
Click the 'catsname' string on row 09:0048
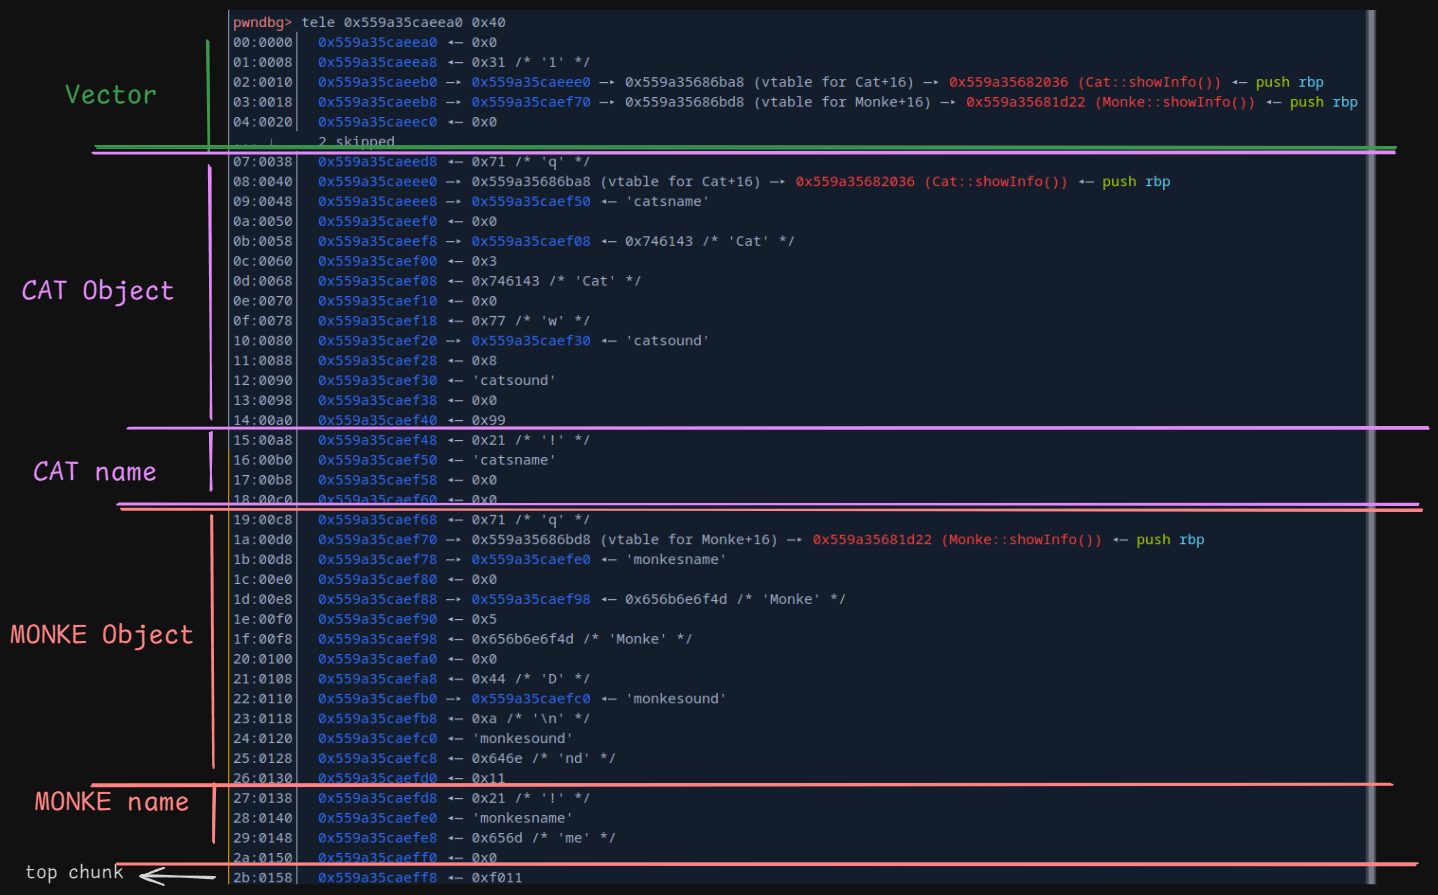point(668,201)
